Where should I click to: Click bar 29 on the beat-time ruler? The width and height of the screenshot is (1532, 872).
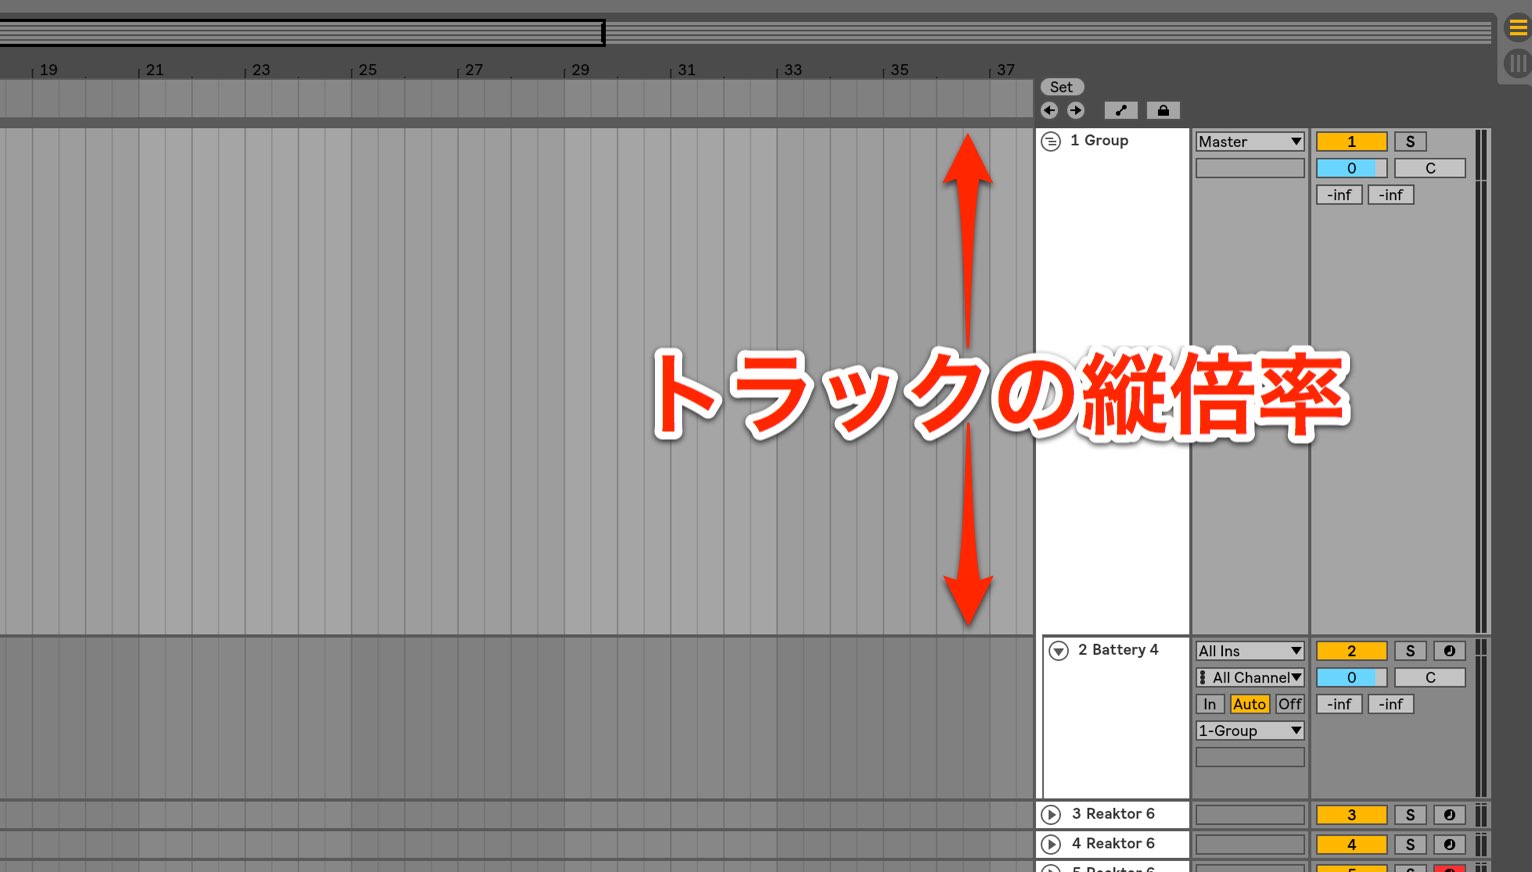[x=580, y=70]
